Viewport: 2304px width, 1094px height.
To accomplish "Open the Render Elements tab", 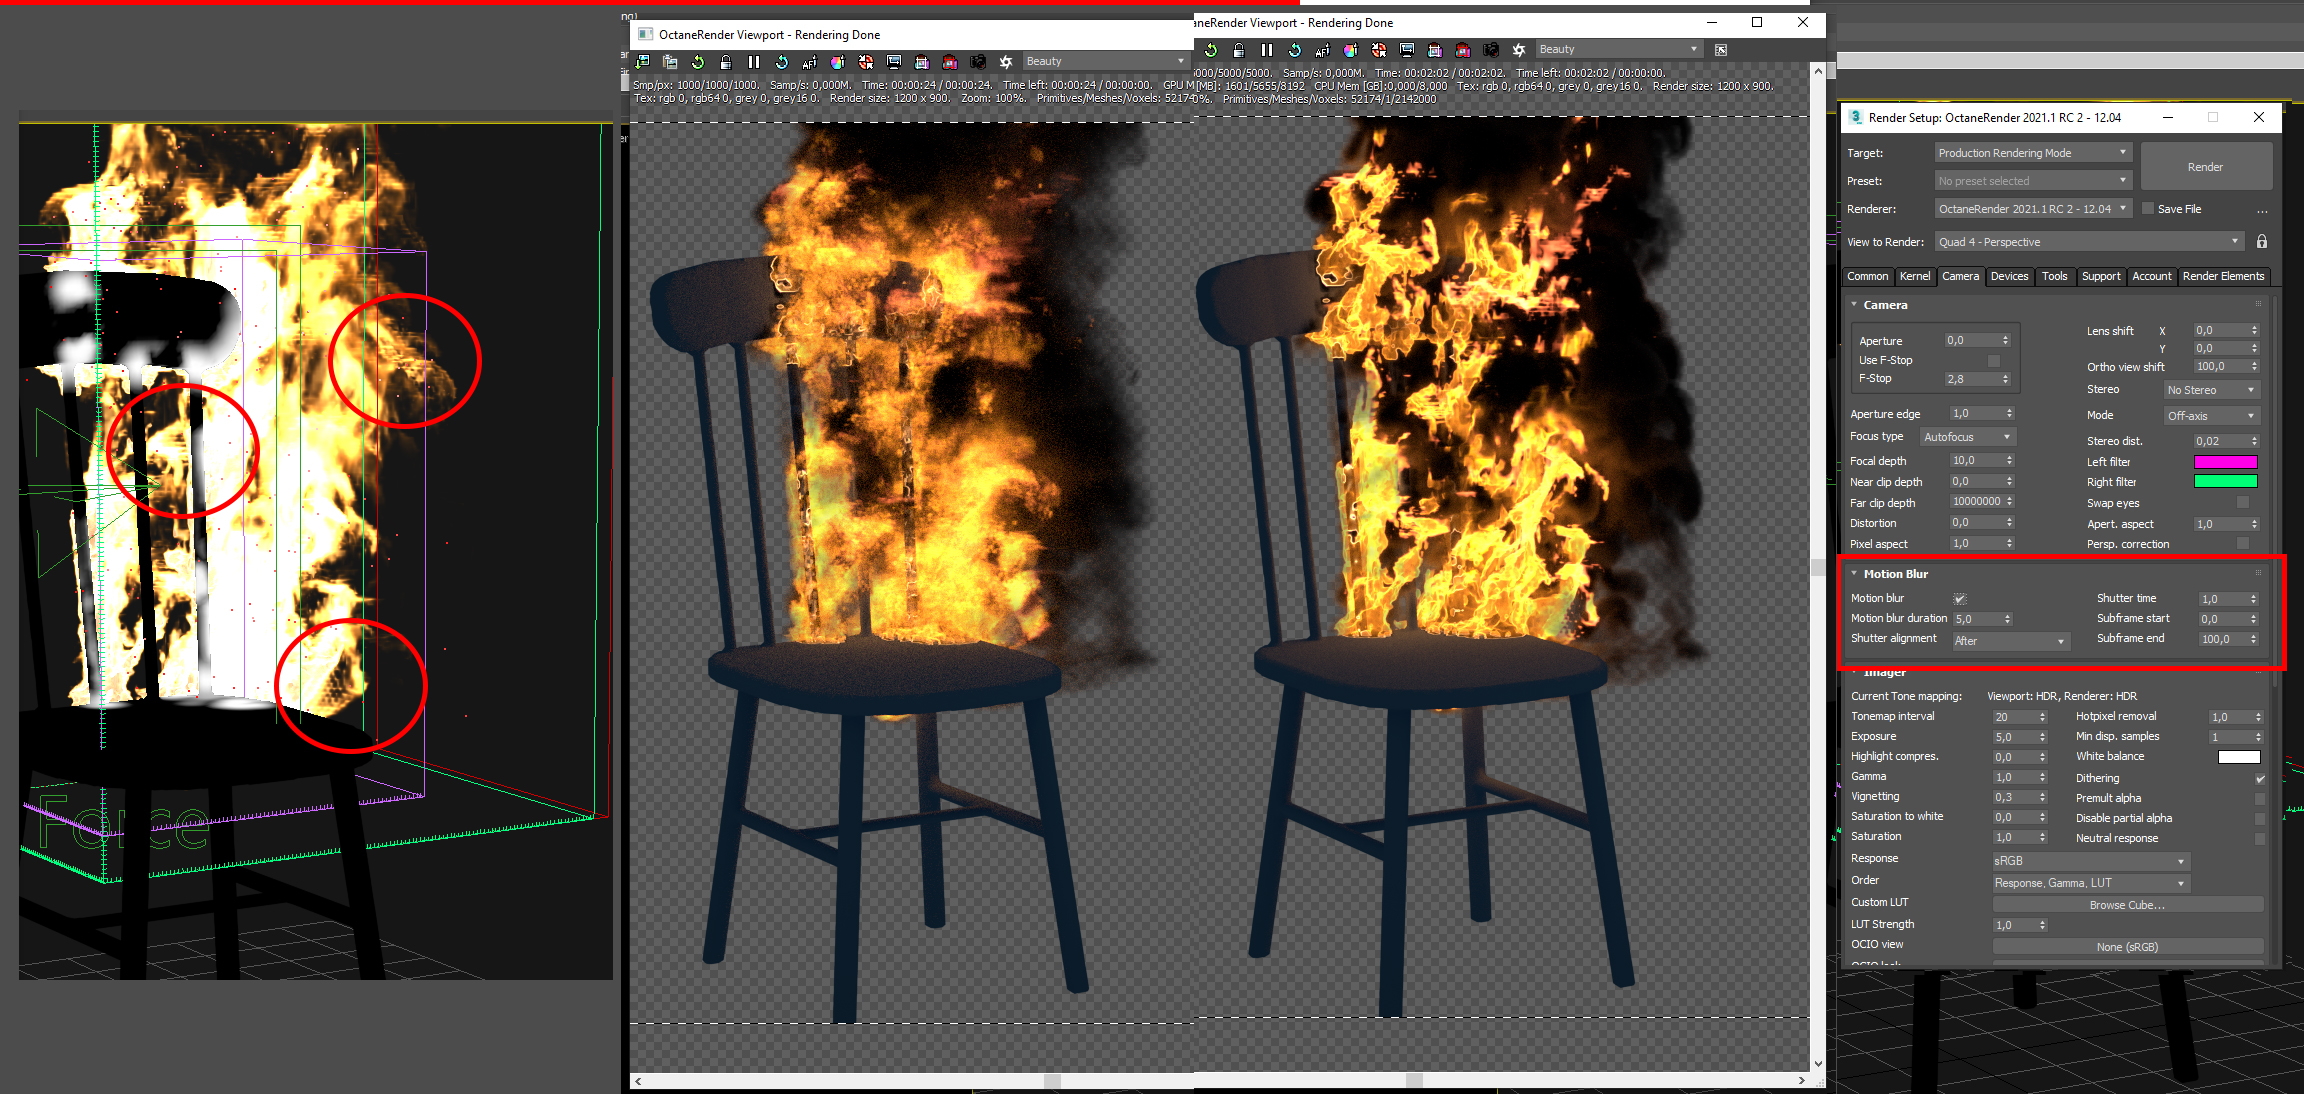I will (2222, 276).
